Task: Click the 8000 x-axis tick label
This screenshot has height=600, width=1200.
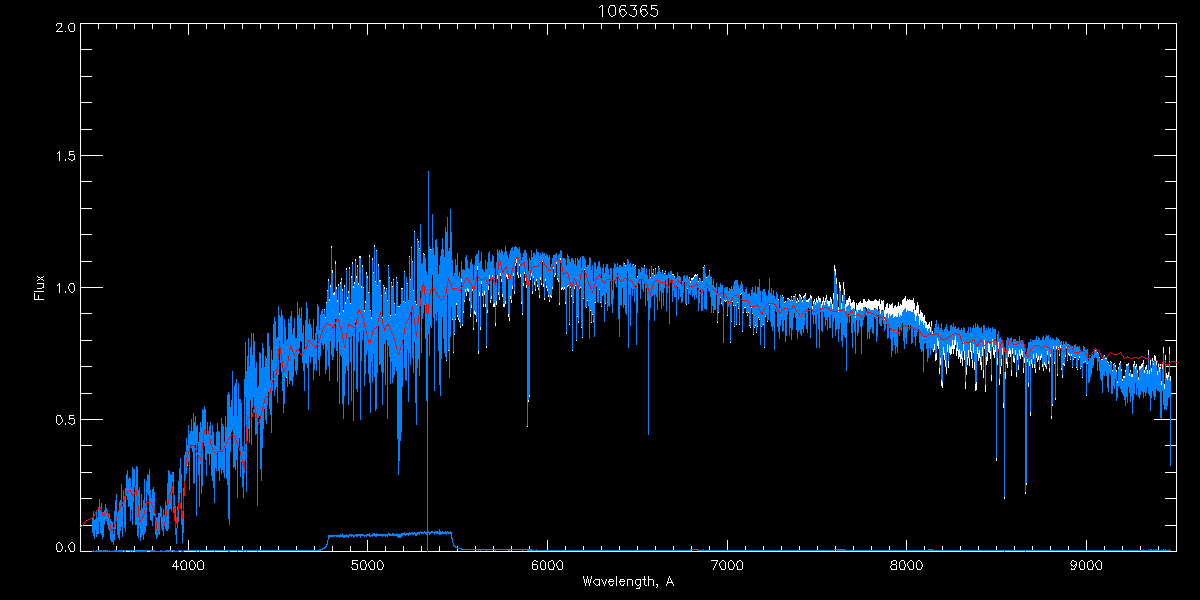Action: pos(907,564)
